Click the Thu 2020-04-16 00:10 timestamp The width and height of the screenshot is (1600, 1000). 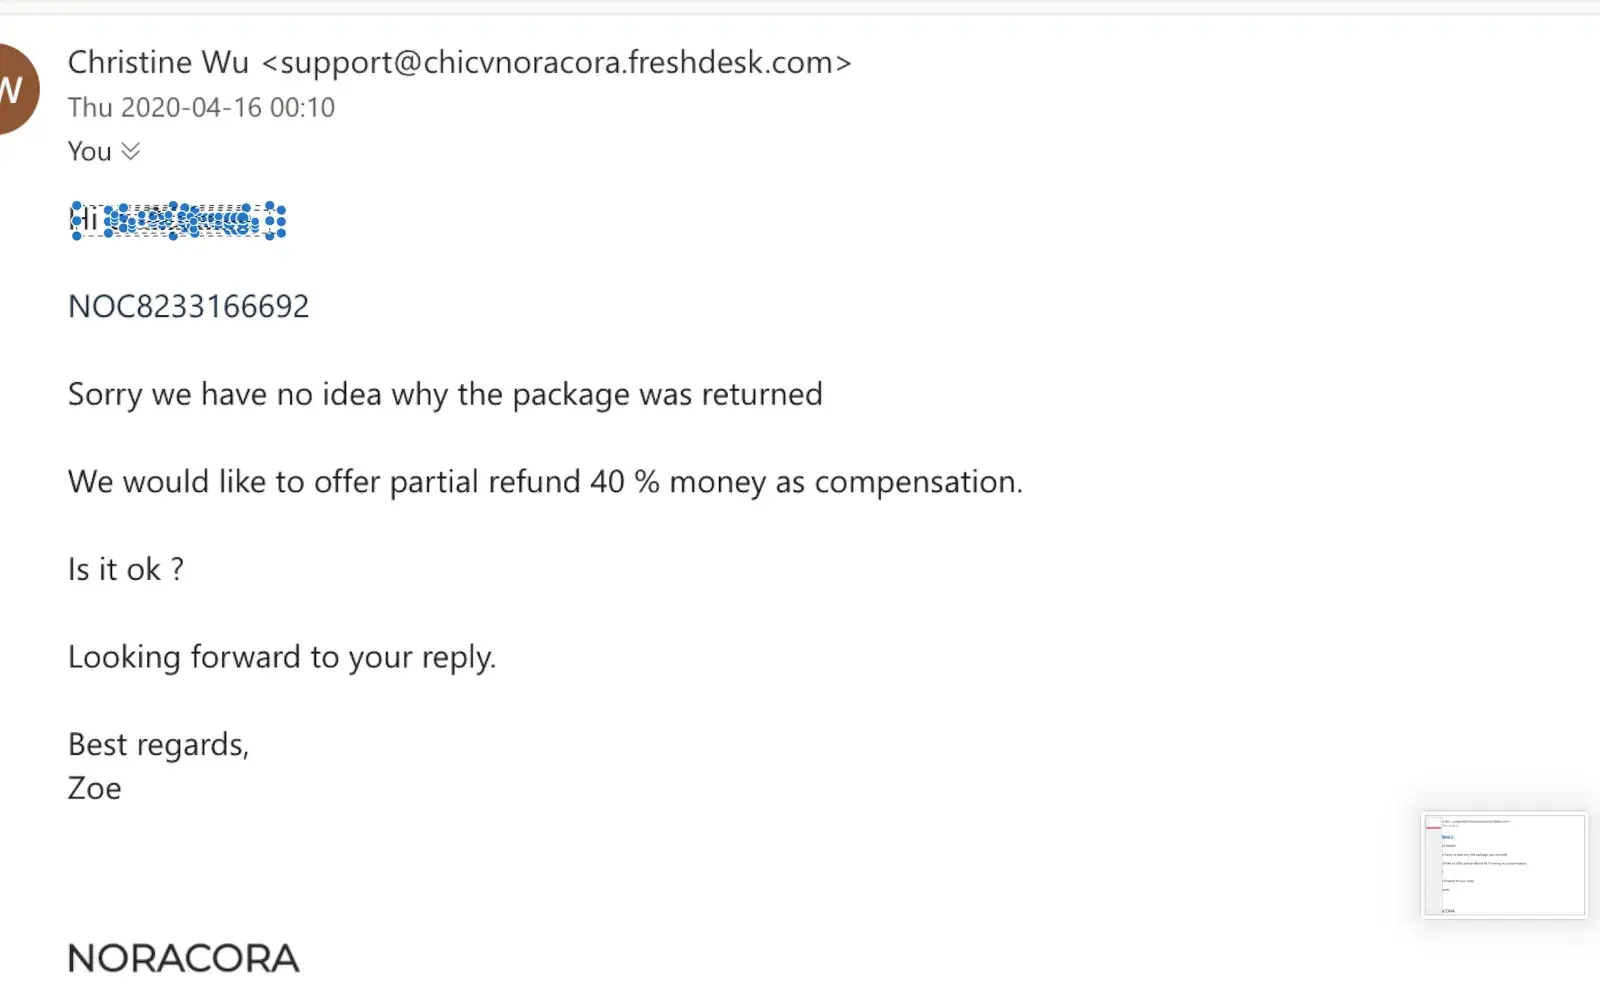click(201, 107)
